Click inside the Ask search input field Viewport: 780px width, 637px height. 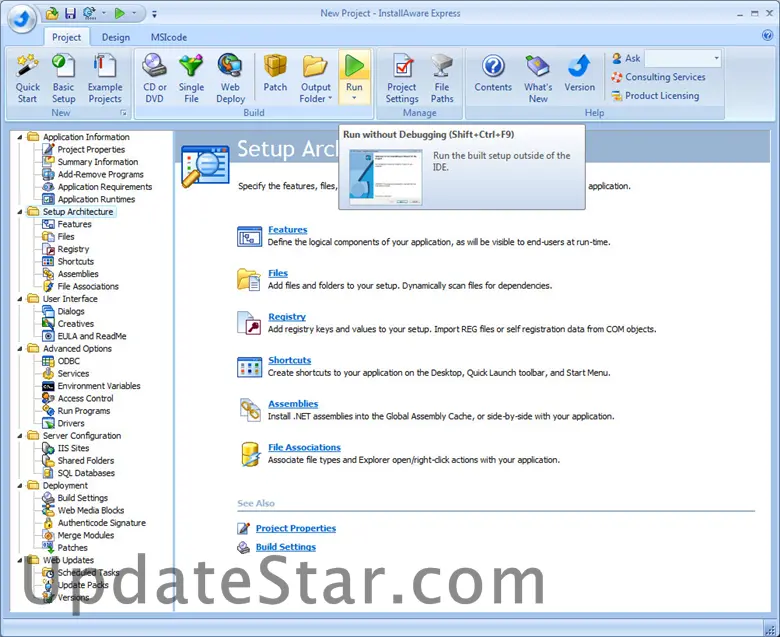(678, 58)
